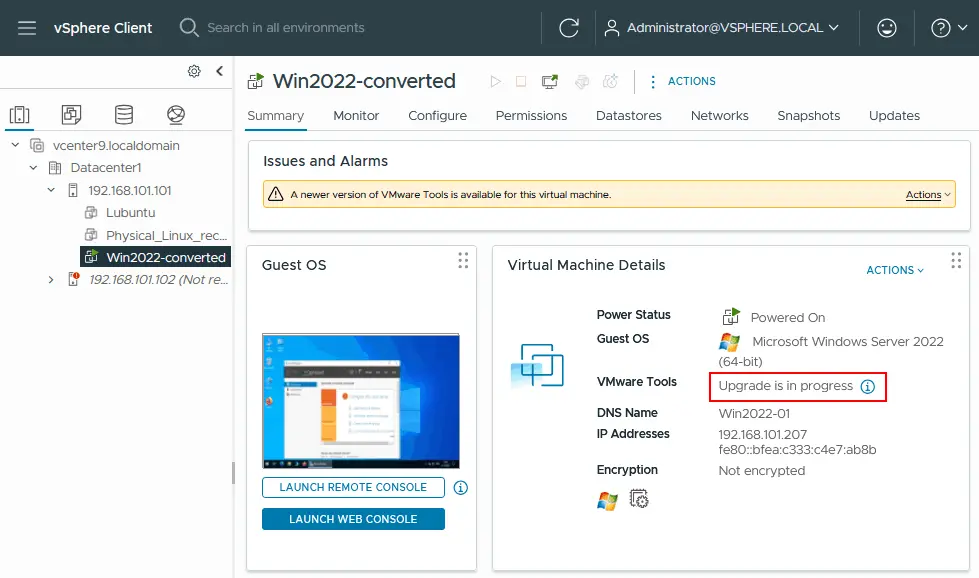Collapse the navigator sidebar panel
This screenshot has height=578, width=979.
coord(219,71)
